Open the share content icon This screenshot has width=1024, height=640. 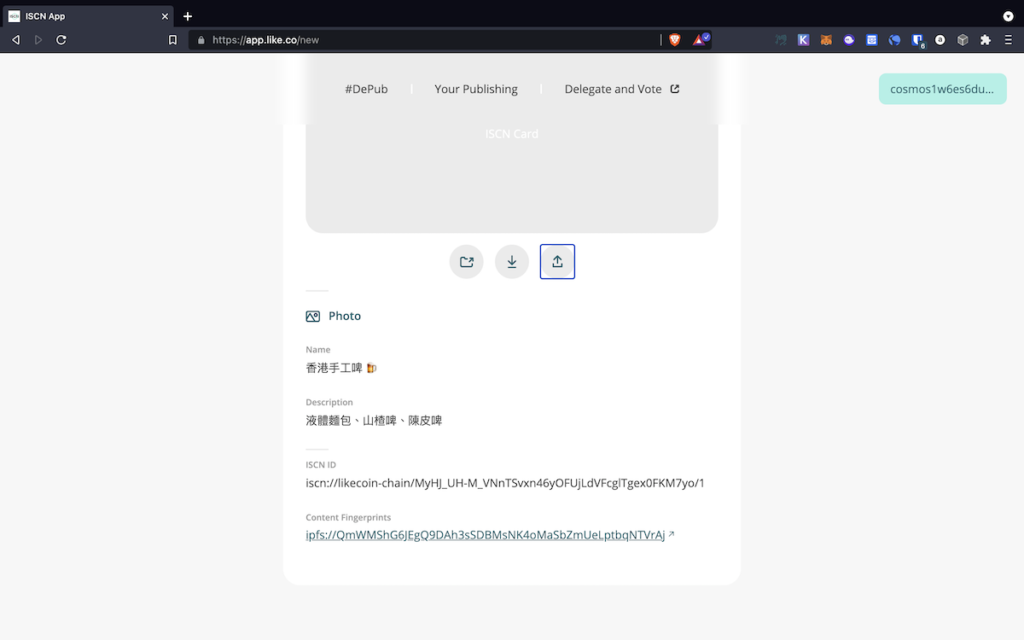click(x=466, y=261)
